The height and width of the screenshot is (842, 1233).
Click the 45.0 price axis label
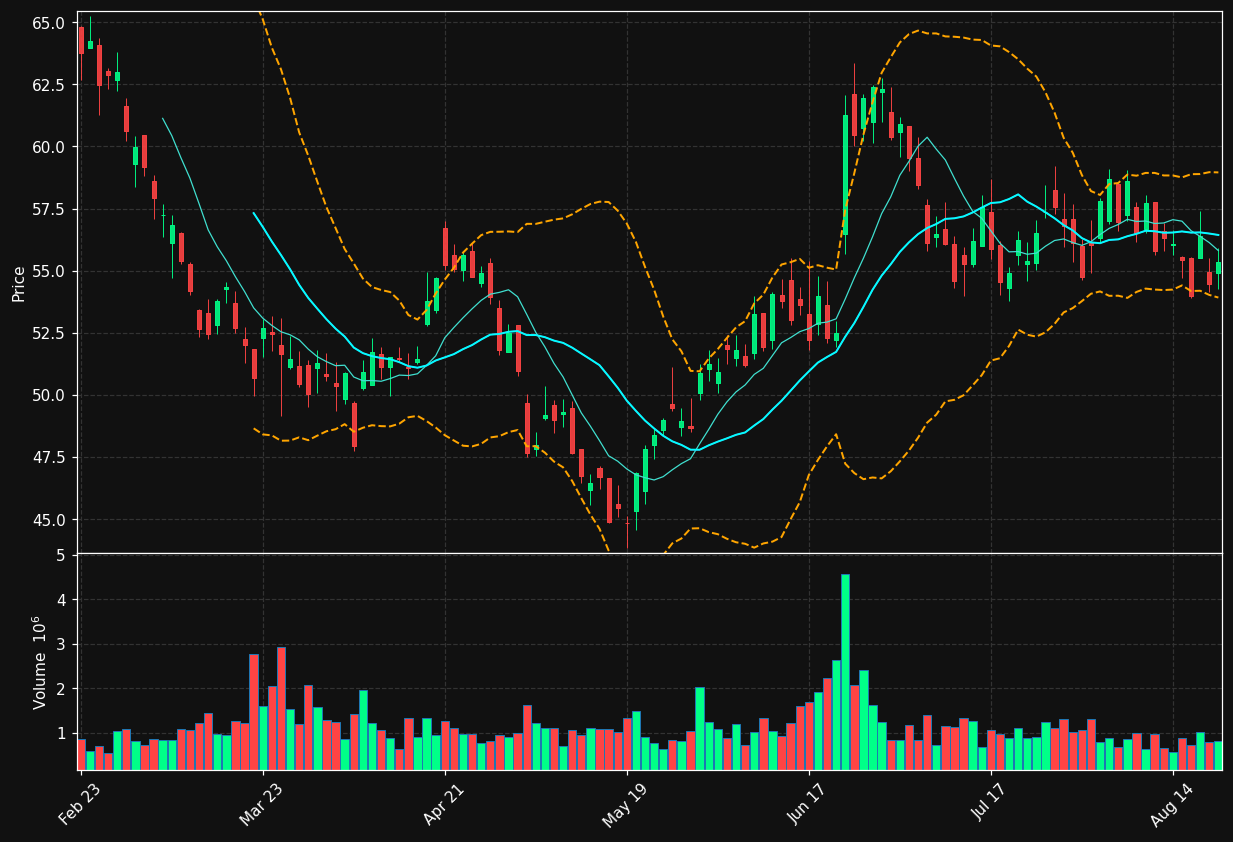48,520
